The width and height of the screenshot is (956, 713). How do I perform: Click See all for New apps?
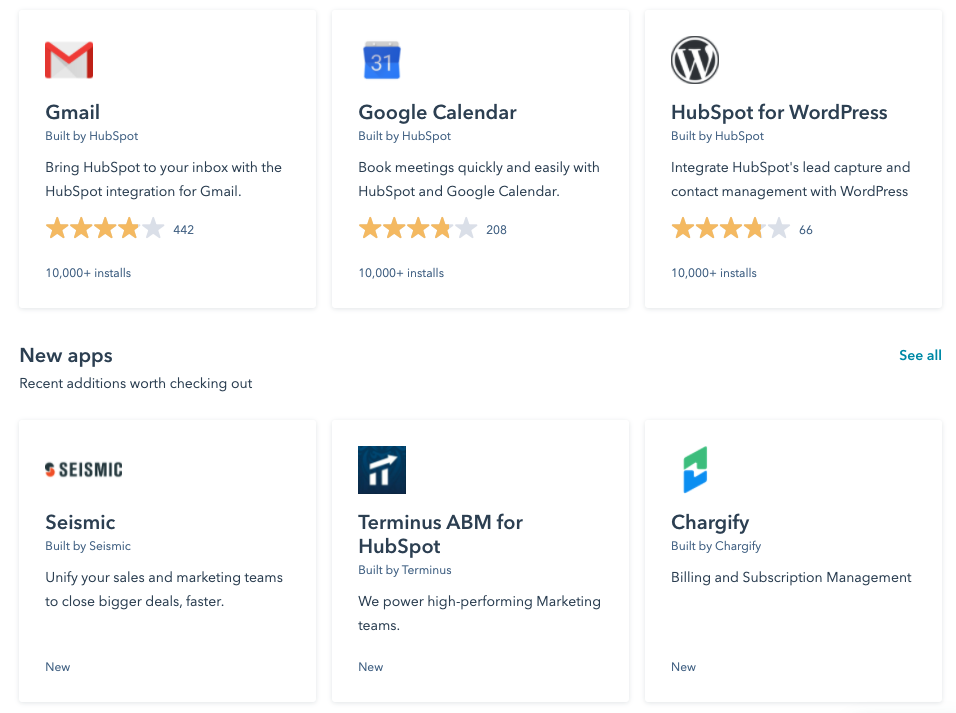(x=920, y=355)
